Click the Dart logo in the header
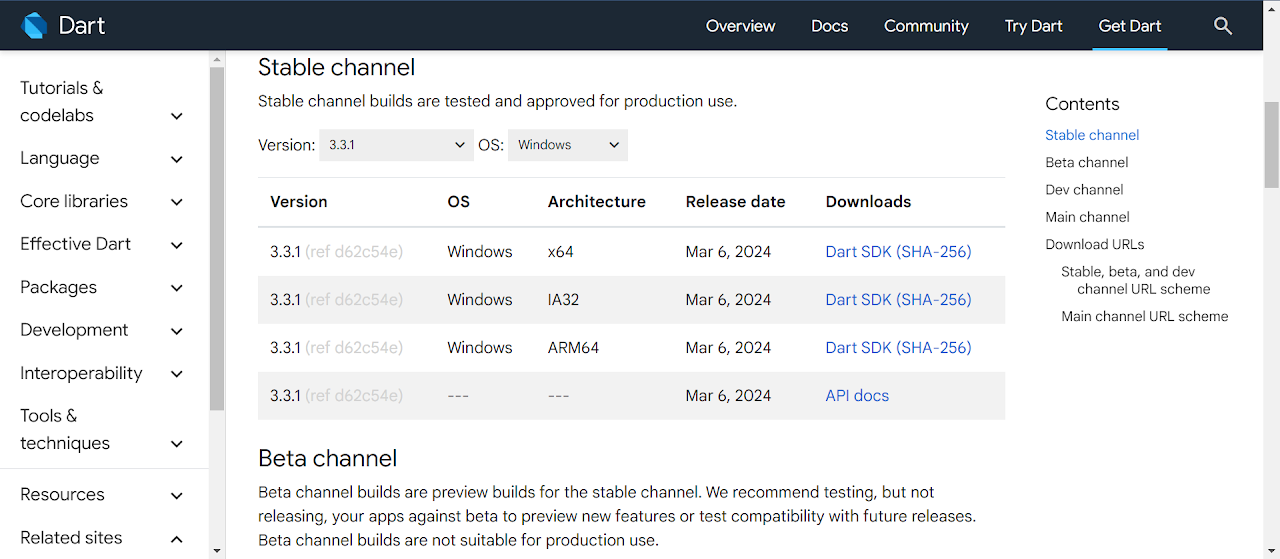 (63, 25)
